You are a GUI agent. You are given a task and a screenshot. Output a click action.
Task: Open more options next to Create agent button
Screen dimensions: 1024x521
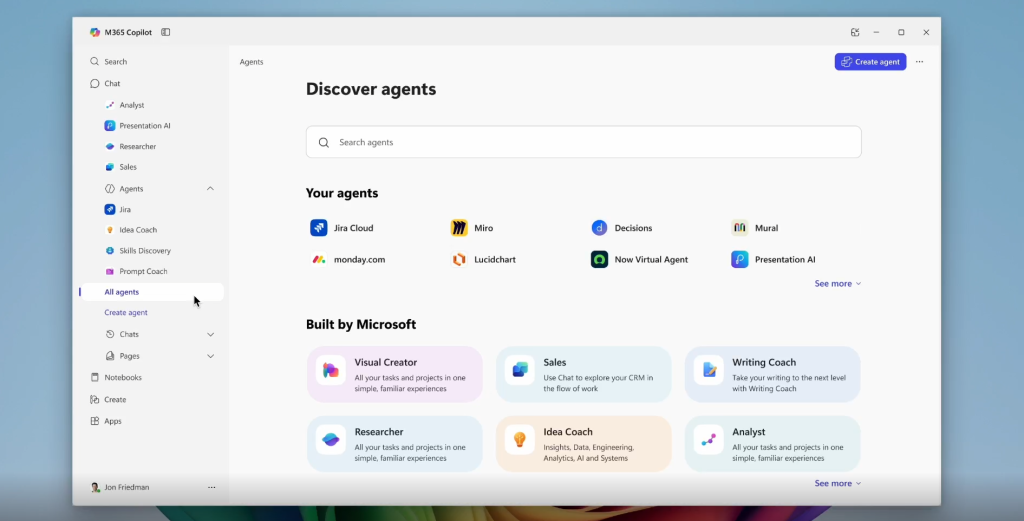click(x=920, y=62)
